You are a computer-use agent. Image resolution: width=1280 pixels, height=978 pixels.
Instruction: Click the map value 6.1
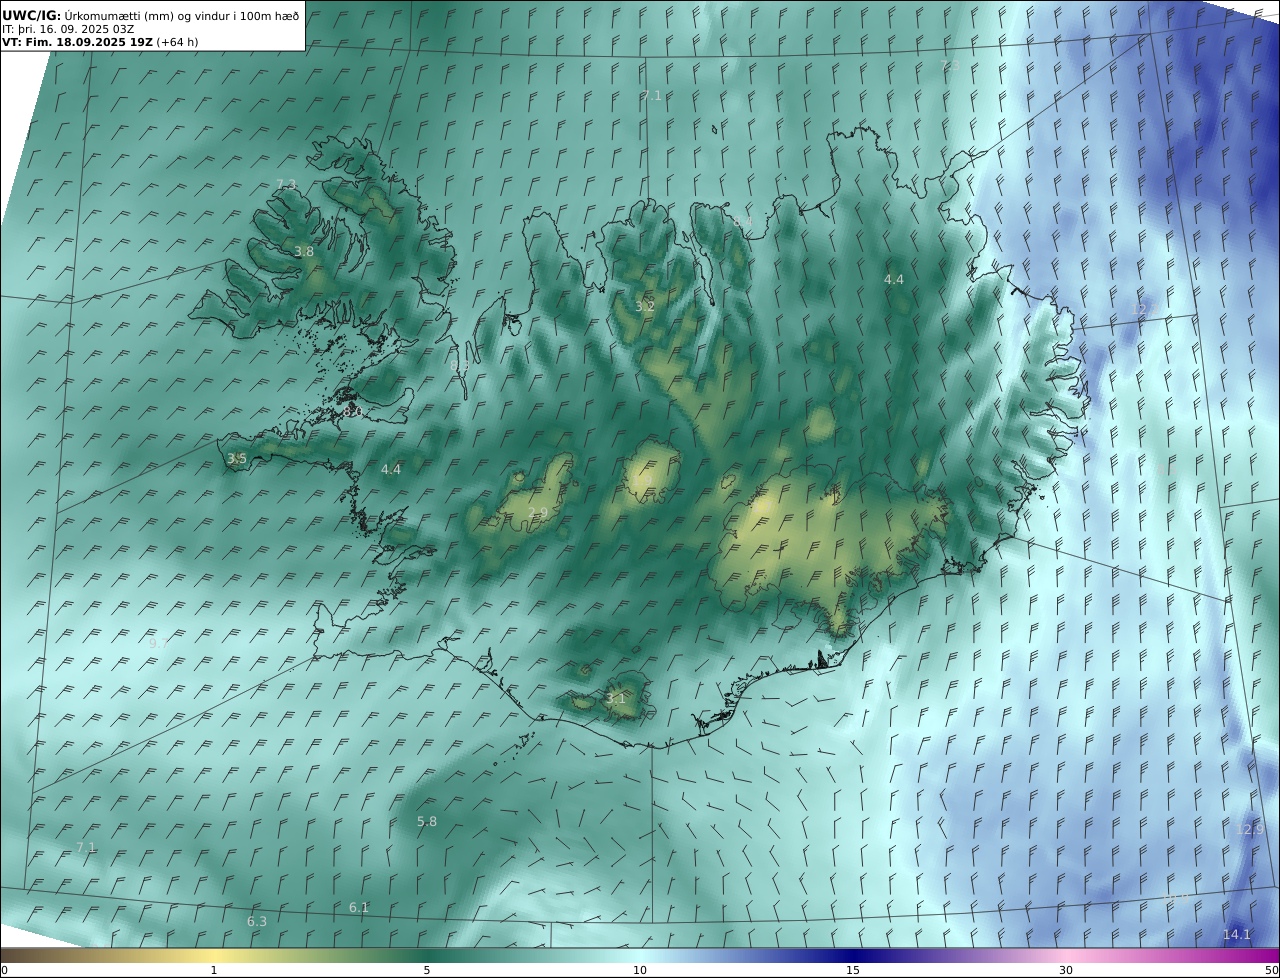[359, 907]
